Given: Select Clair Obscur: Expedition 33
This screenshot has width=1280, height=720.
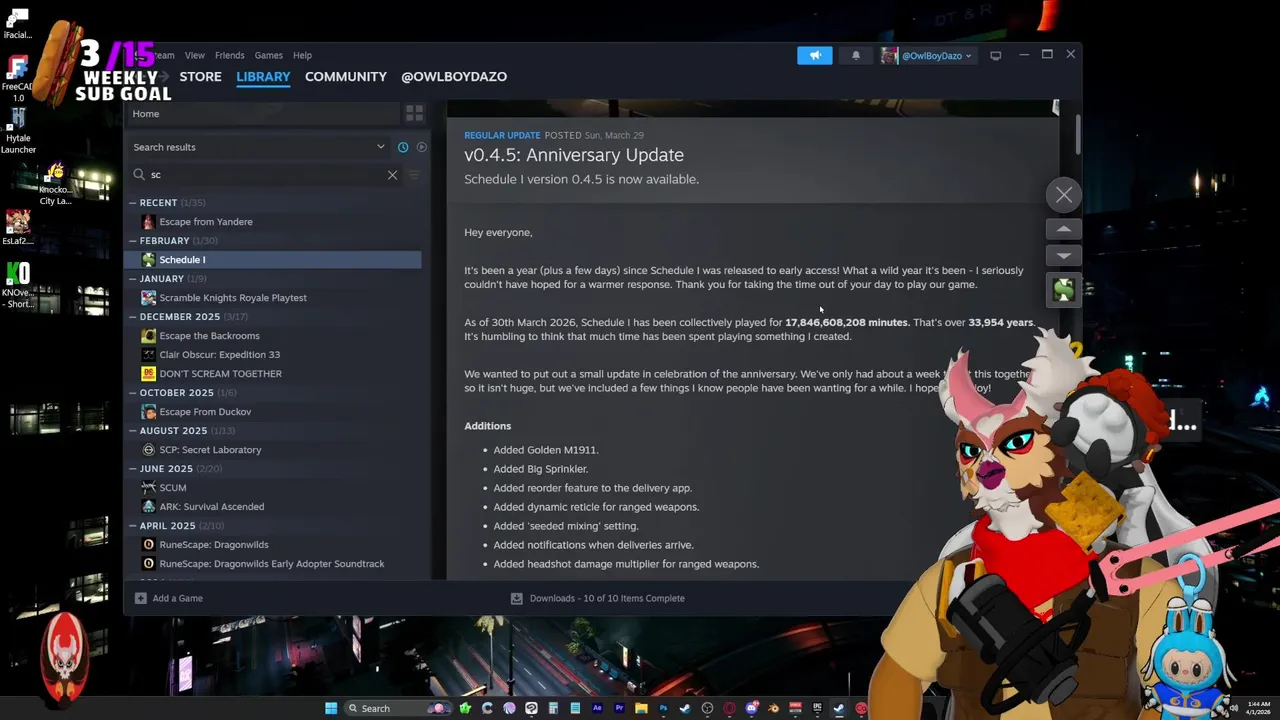Looking at the screenshot, I should 272,355.
